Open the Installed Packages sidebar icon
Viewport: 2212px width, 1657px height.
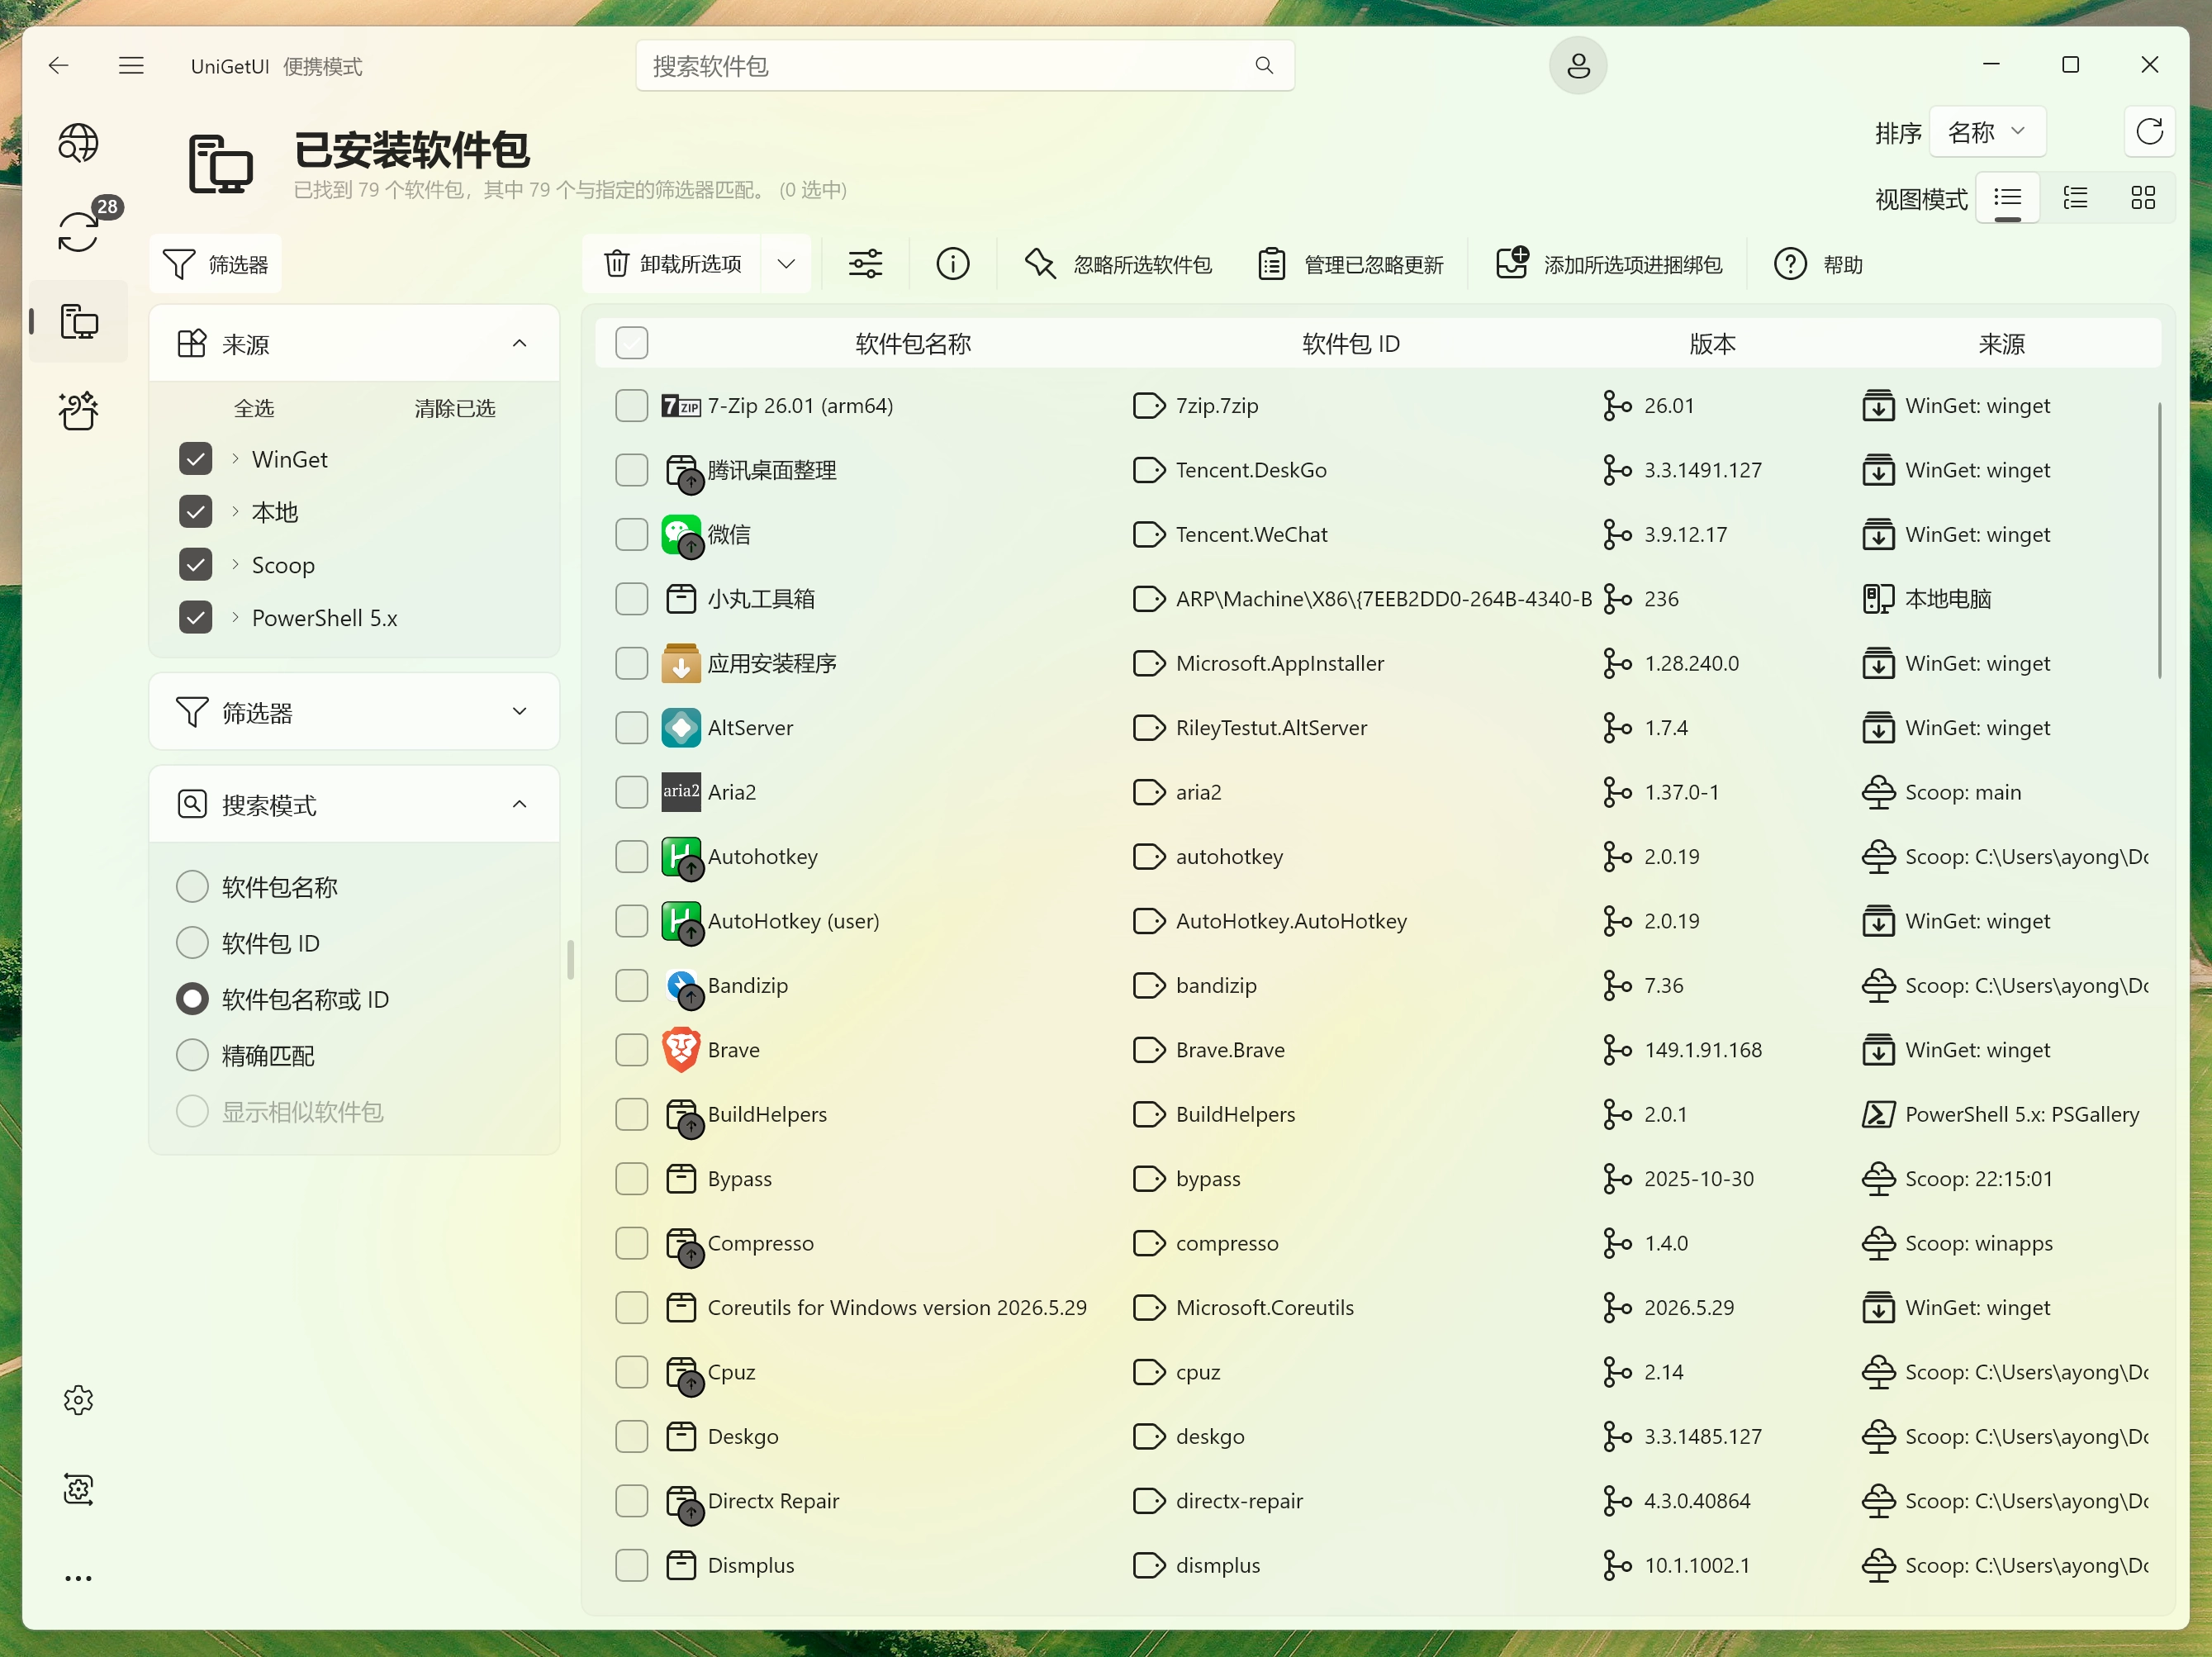[x=78, y=321]
